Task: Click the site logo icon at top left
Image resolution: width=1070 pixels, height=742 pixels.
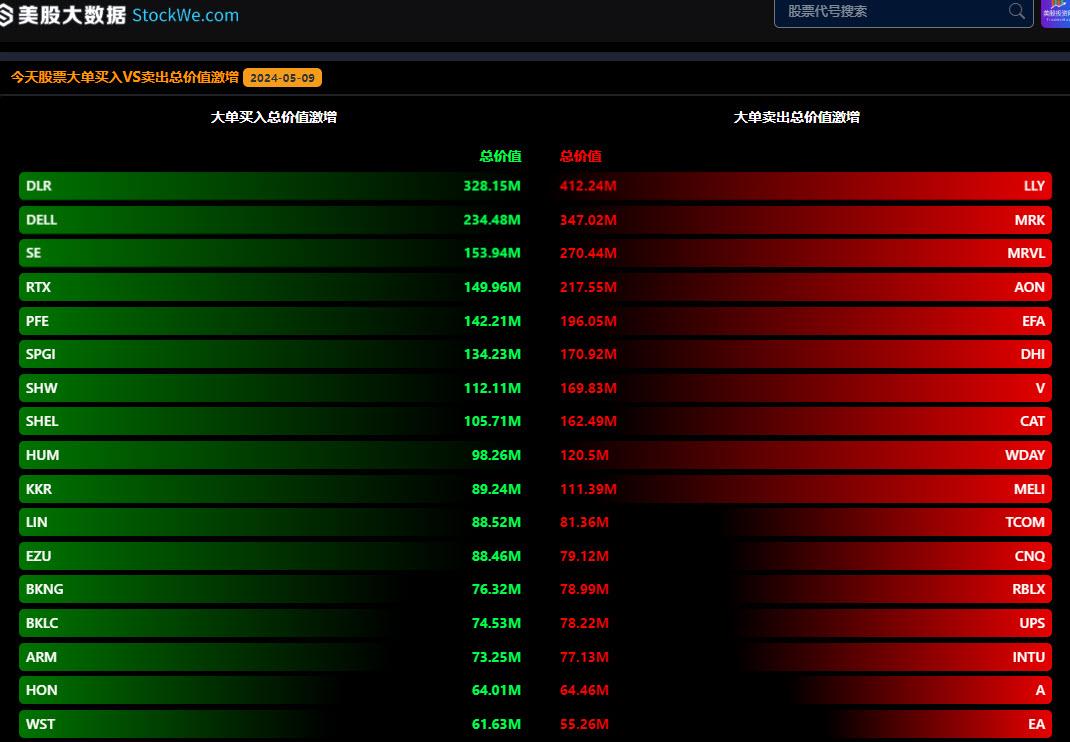Action: point(6,15)
